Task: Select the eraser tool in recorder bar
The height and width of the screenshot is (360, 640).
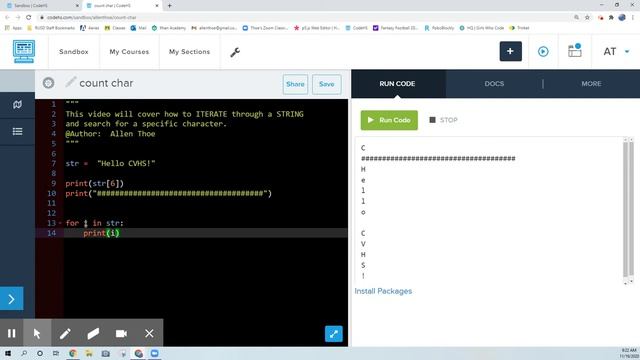Action: (93, 333)
